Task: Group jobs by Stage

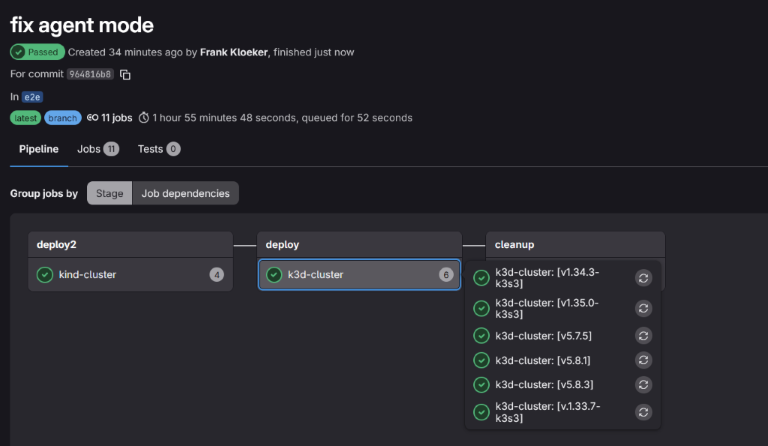Action: tap(109, 193)
